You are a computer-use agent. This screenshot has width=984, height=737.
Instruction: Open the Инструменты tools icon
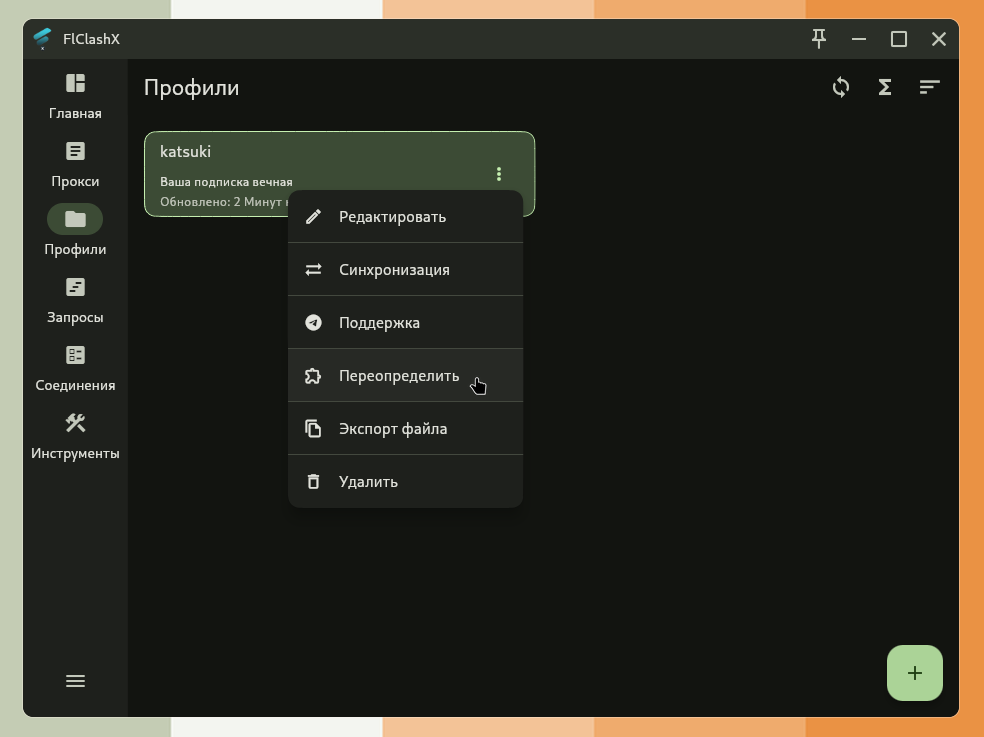click(75, 424)
